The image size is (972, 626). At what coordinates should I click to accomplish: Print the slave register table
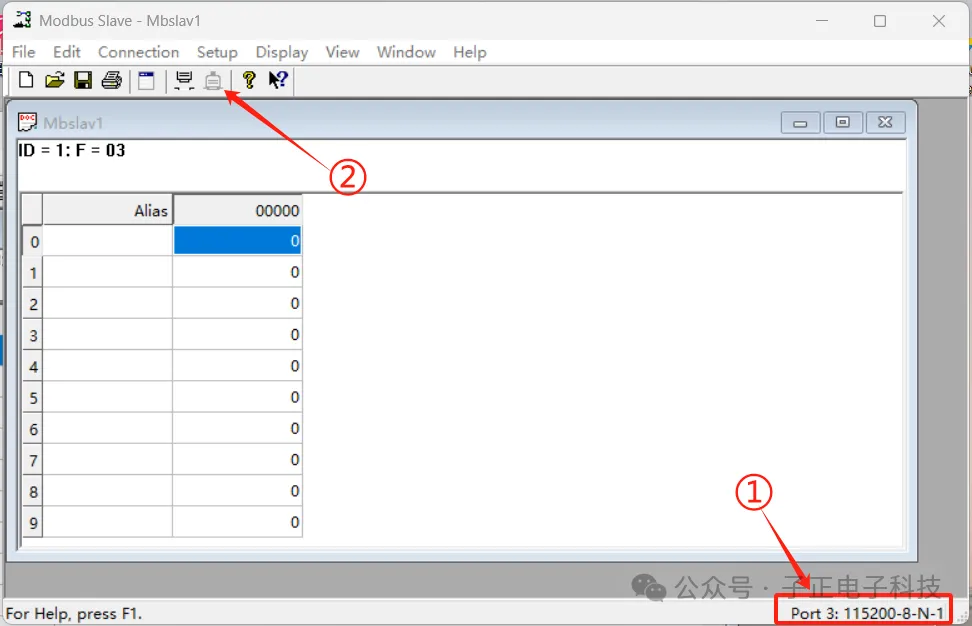[x=111, y=80]
